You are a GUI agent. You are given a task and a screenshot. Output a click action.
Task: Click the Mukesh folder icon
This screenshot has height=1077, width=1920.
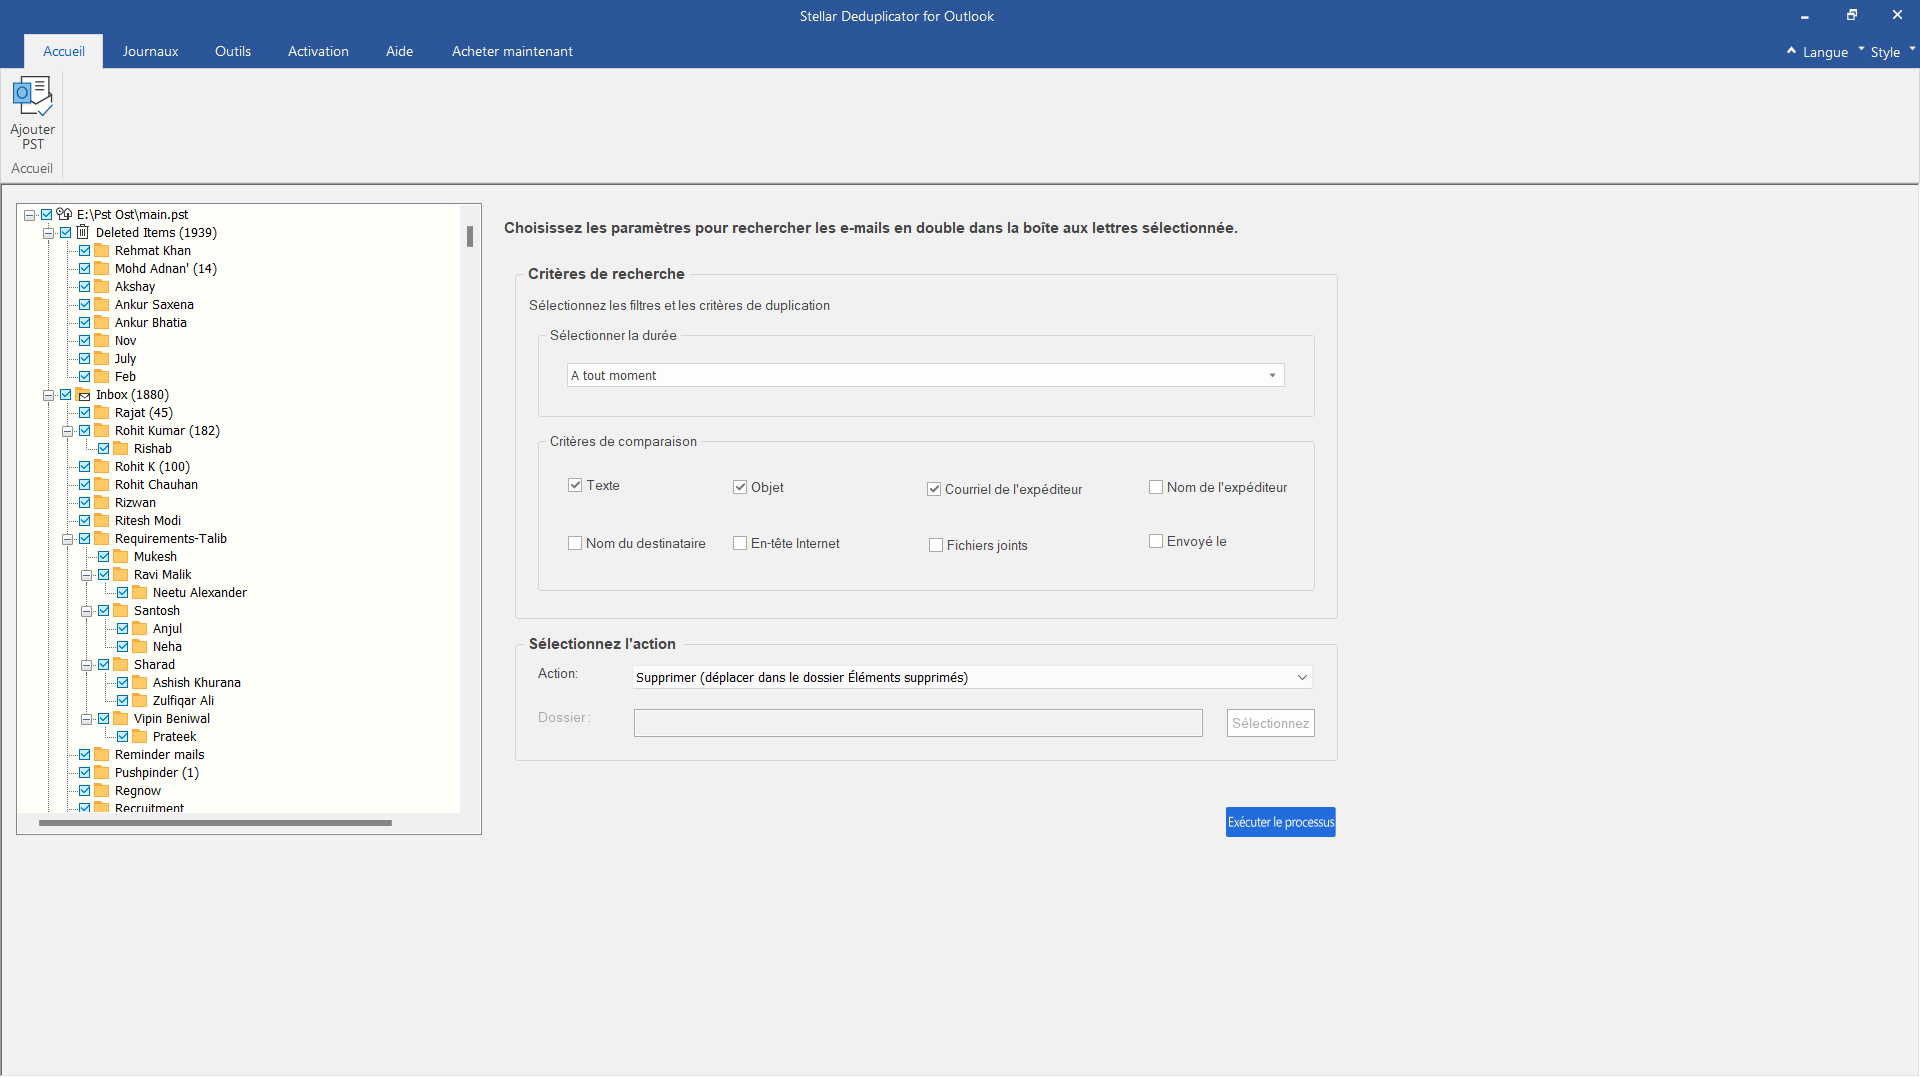tap(121, 556)
